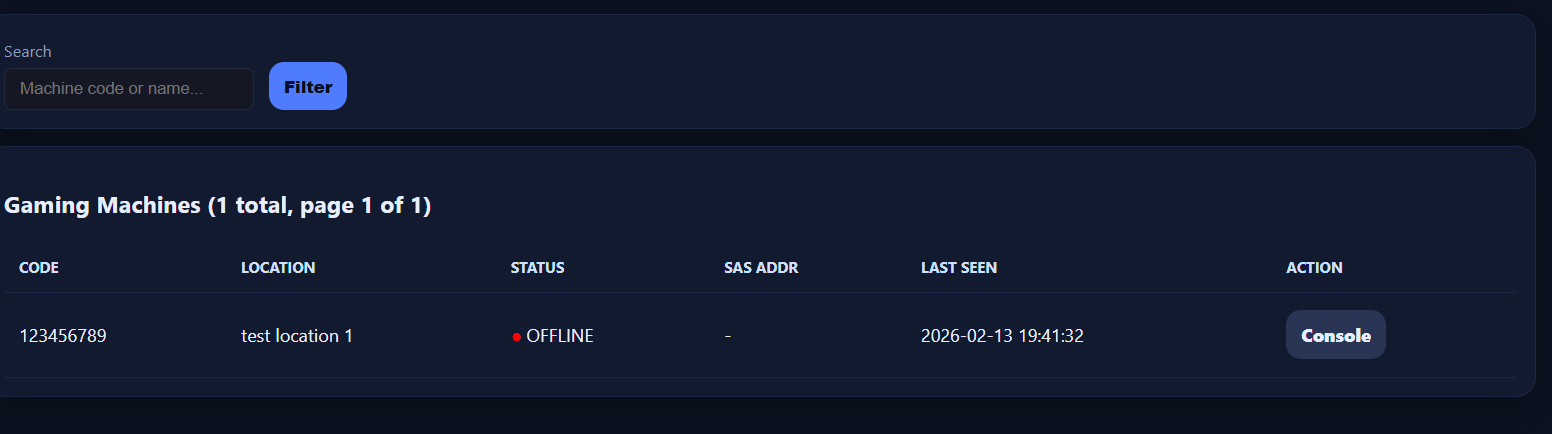Image resolution: width=1552 pixels, height=434 pixels.
Task: Click the LOCATION column header
Action: (x=278, y=268)
